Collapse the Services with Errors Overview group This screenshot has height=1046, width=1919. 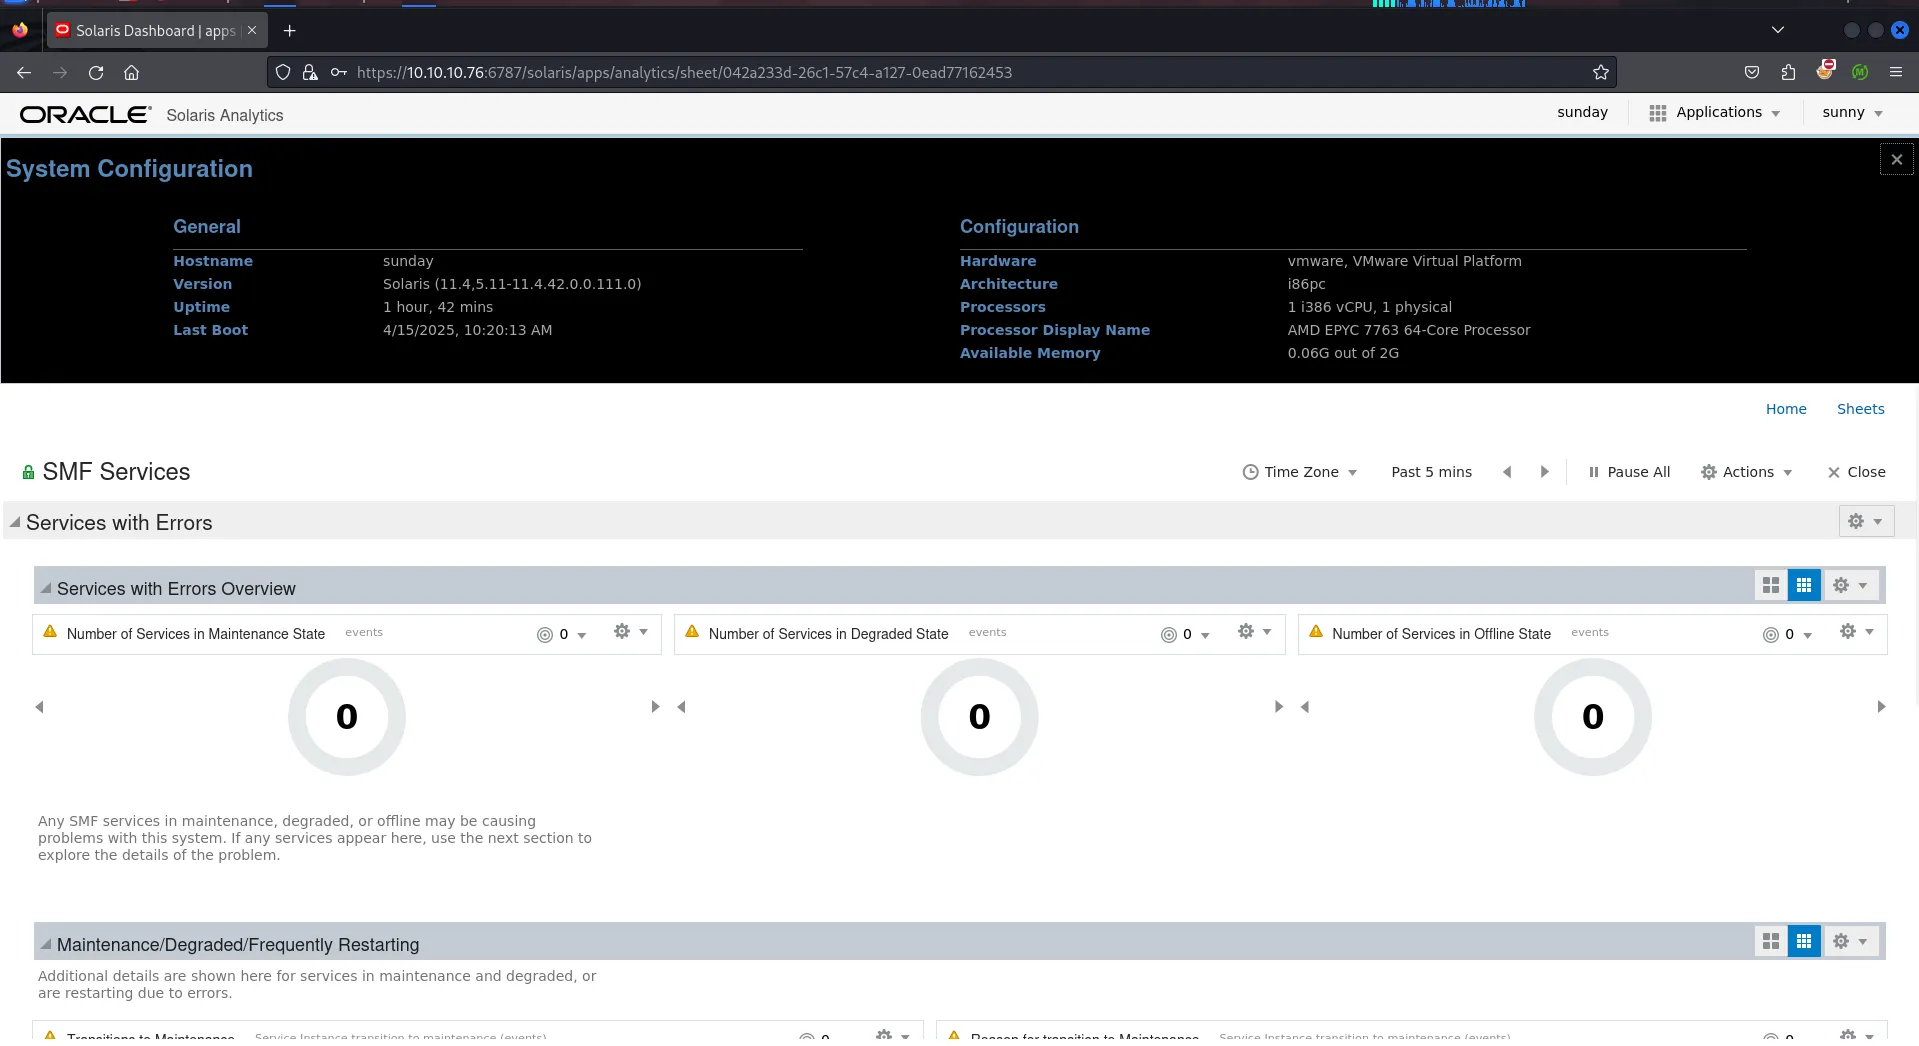point(46,589)
